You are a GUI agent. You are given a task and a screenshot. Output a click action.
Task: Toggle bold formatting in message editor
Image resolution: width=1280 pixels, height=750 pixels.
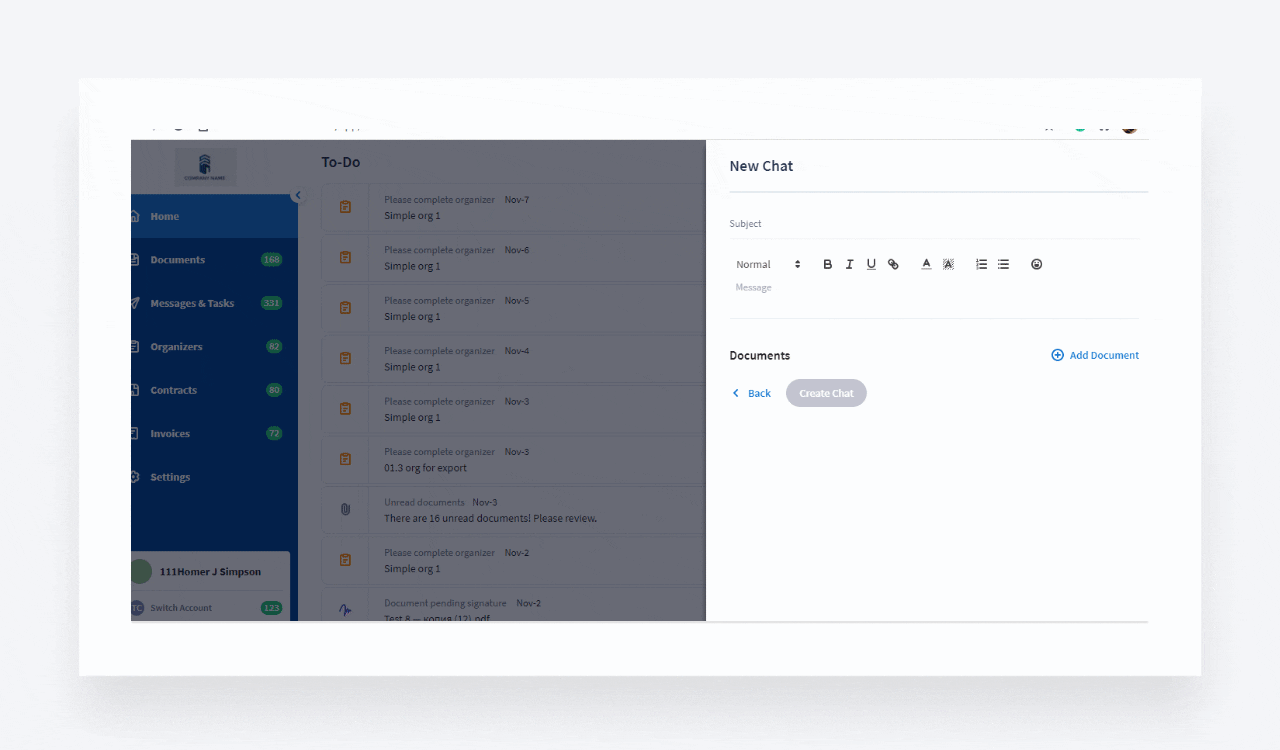[x=827, y=264]
